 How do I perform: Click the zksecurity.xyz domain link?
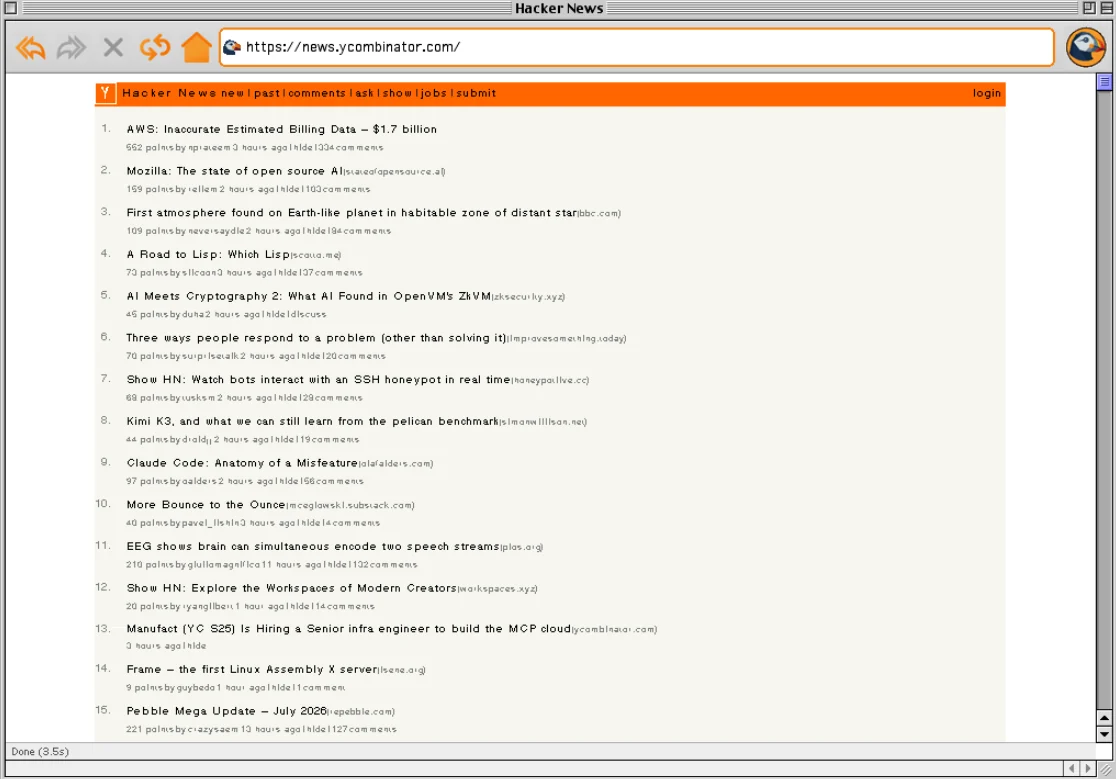click(529, 297)
